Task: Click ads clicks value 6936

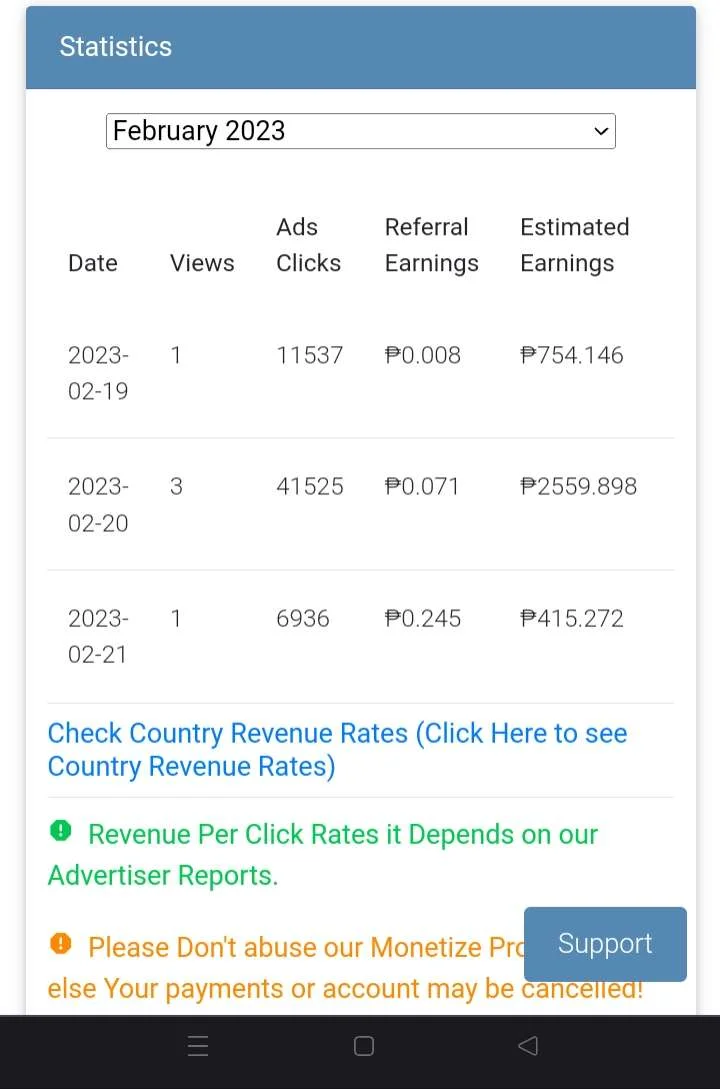Action: click(303, 618)
